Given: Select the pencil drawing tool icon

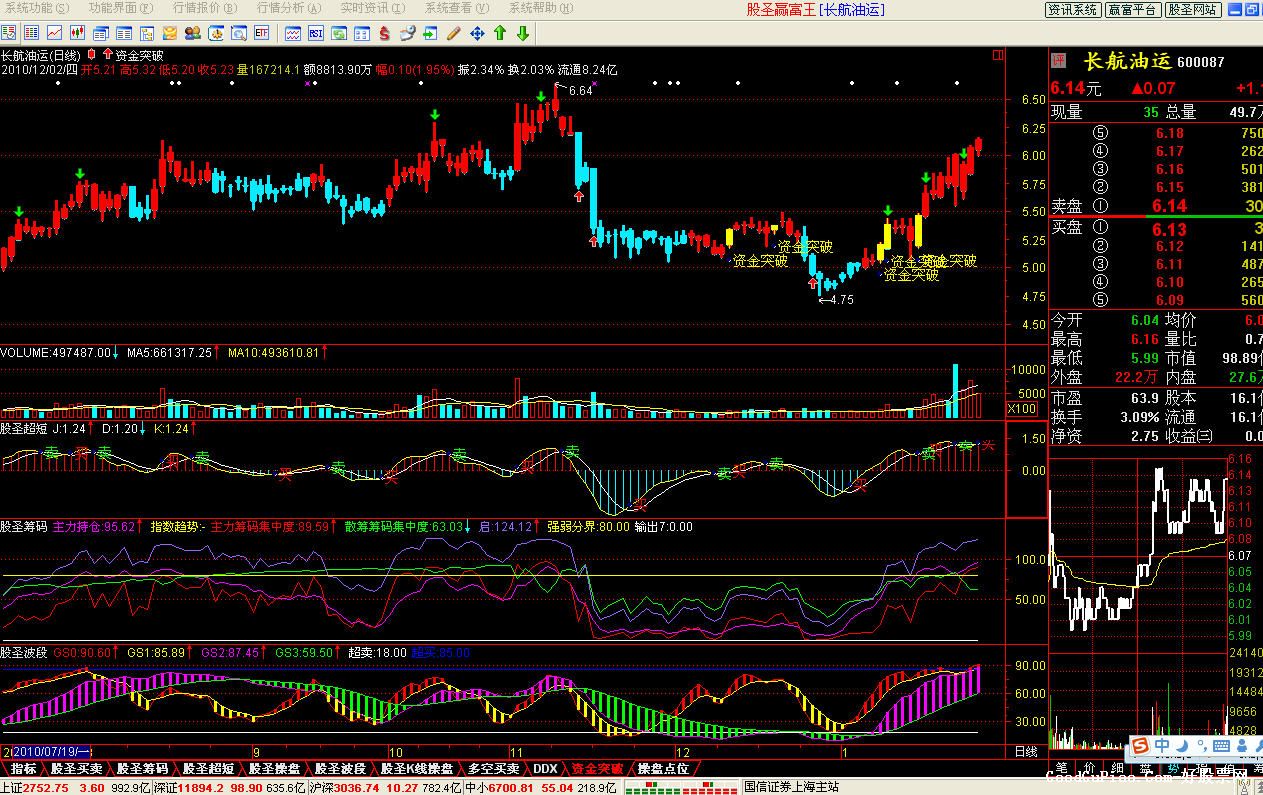Looking at the screenshot, I should point(453,33).
